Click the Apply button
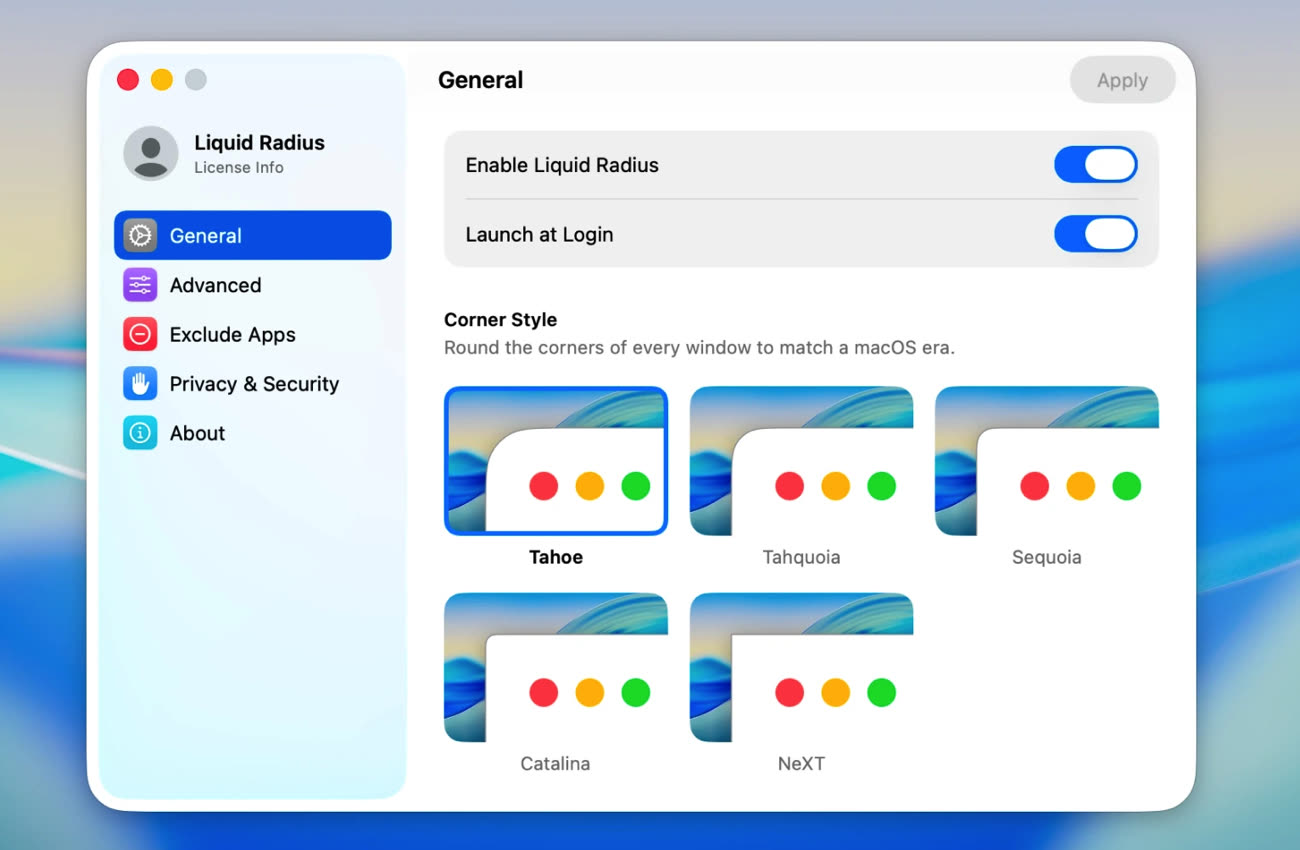The height and width of the screenshot is (850, 1300). 1122,80
